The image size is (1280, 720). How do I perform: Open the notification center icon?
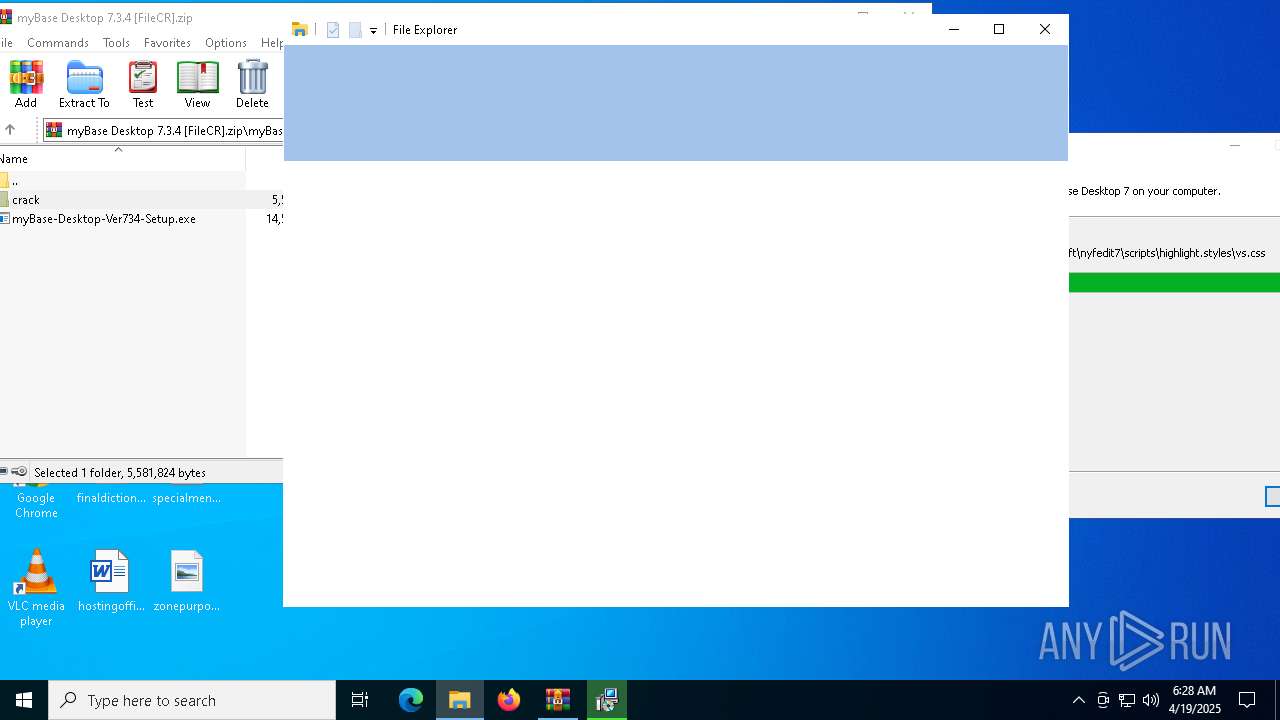coord(1247,700)
